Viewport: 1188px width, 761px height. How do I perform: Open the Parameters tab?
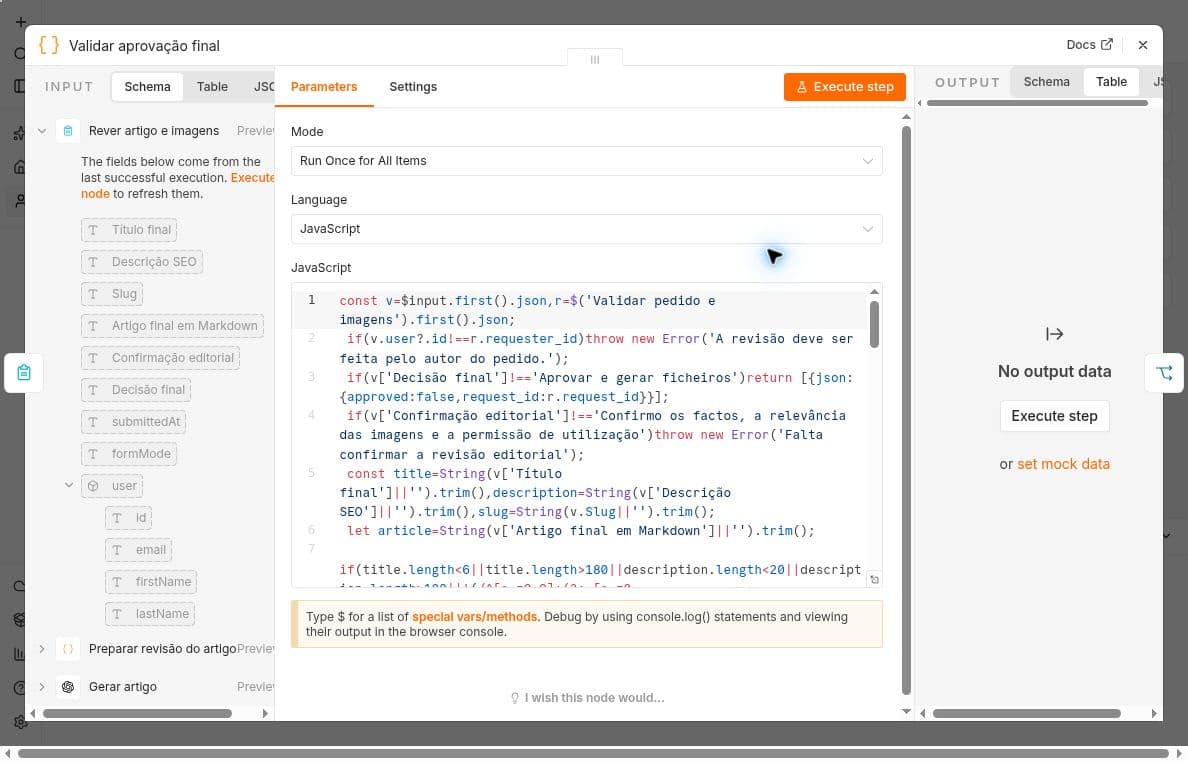[324, 86]
